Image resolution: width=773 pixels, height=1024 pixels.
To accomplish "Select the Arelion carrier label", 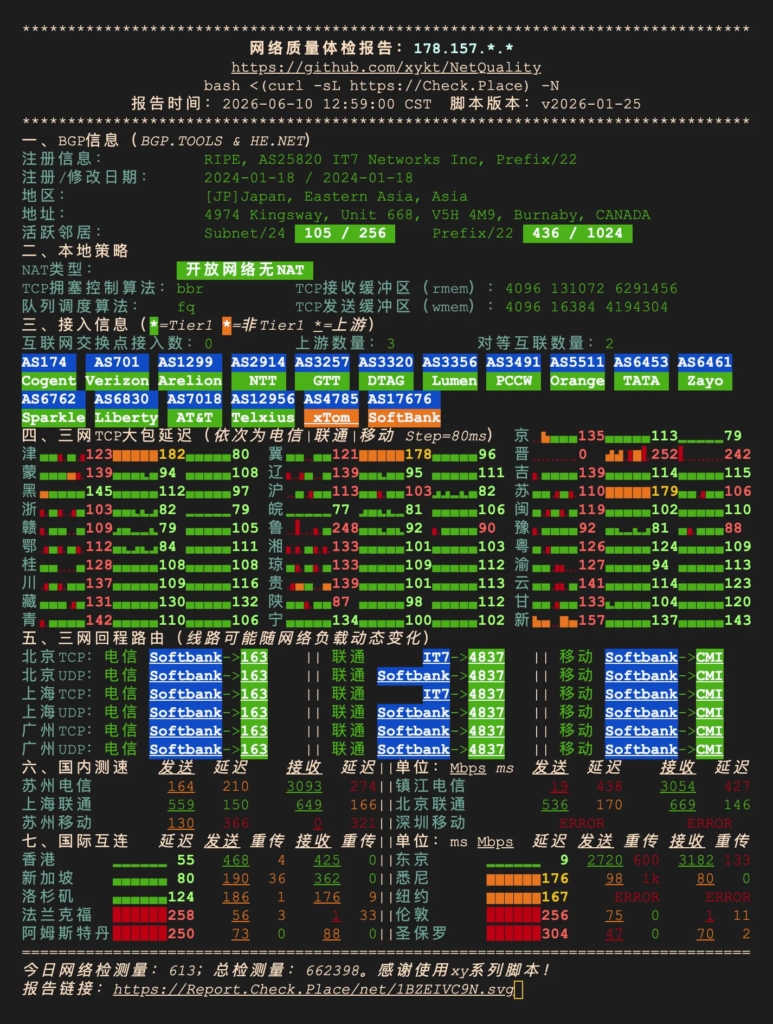I will (x=190, y=381).
